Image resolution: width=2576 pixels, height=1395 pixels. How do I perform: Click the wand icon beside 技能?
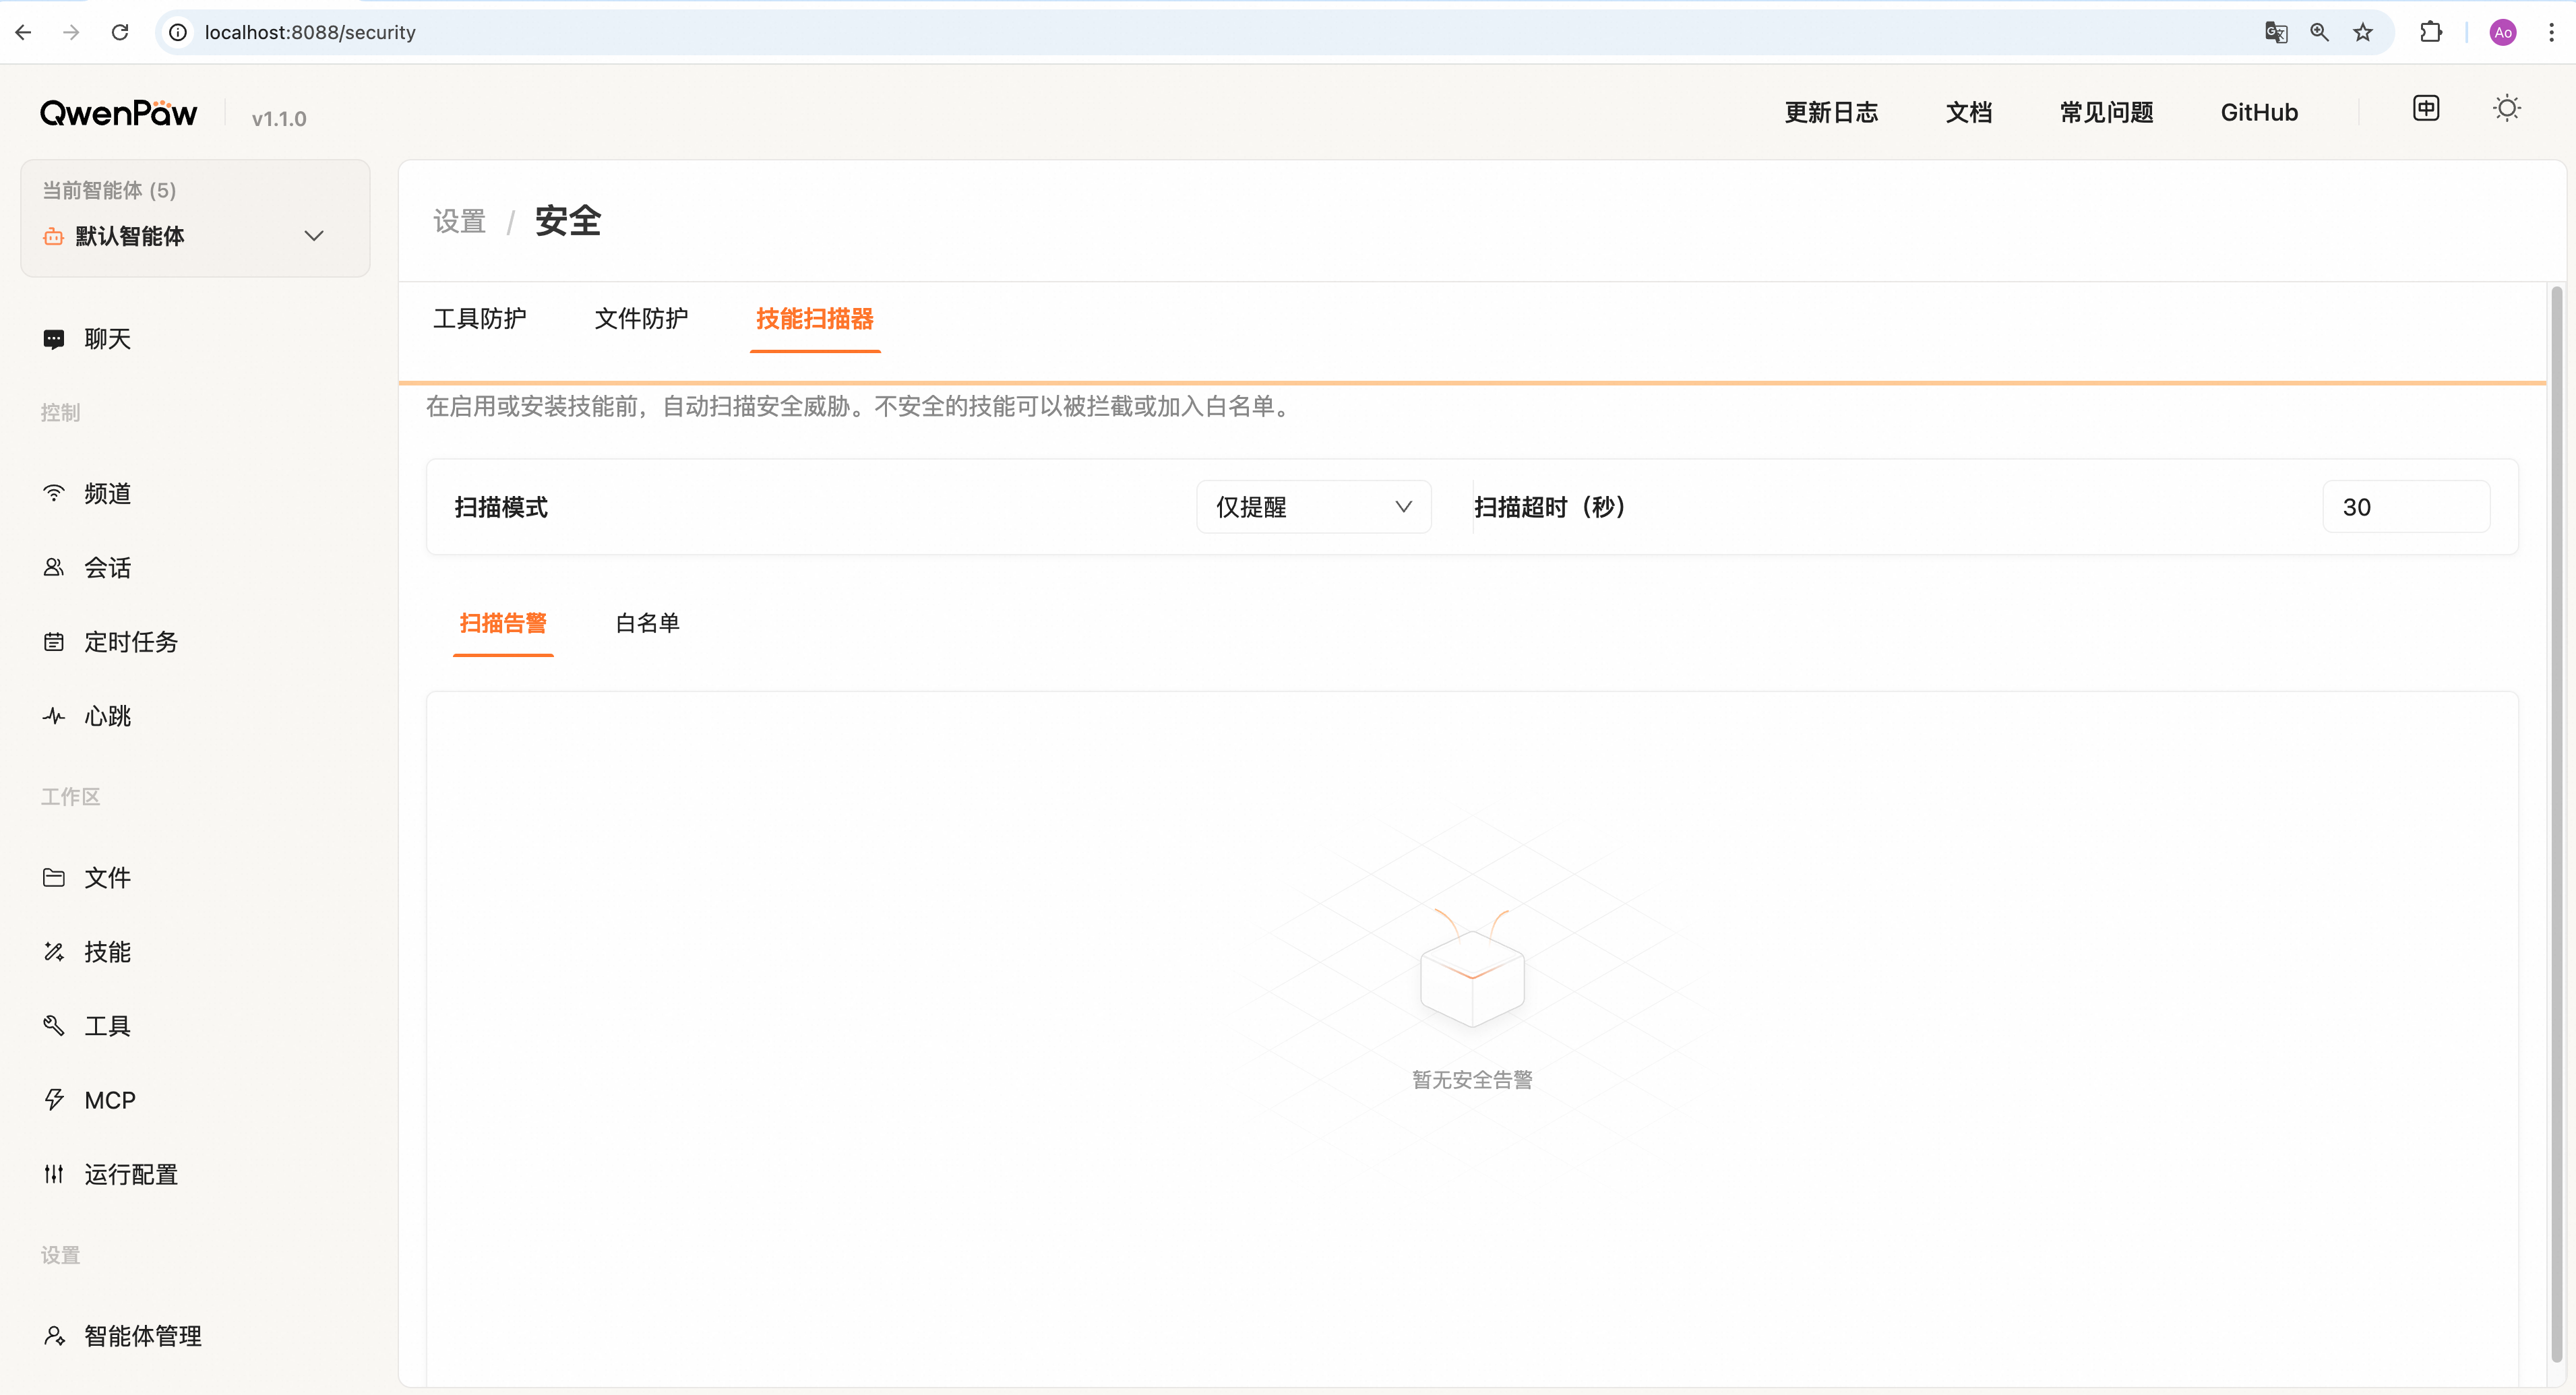[x=54, y=951]
